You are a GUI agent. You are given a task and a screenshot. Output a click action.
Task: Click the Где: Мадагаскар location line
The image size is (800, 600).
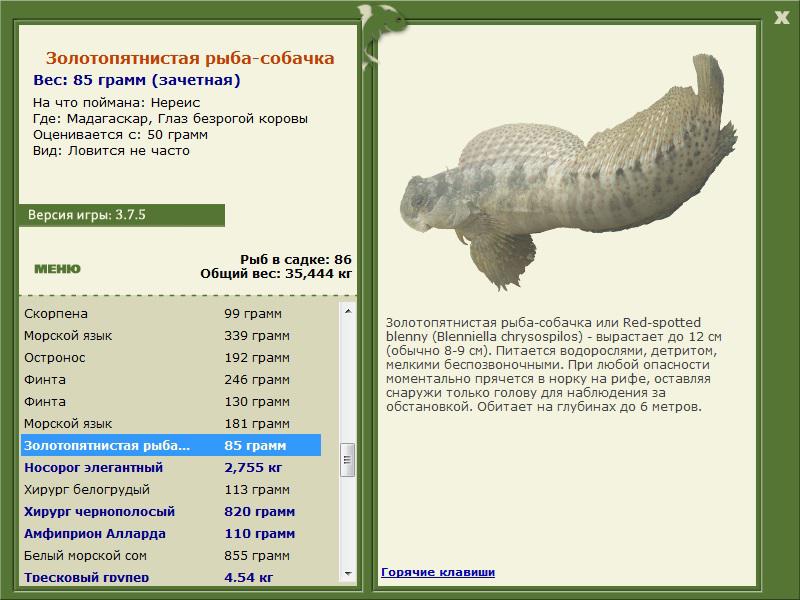[x=170, y=118]
